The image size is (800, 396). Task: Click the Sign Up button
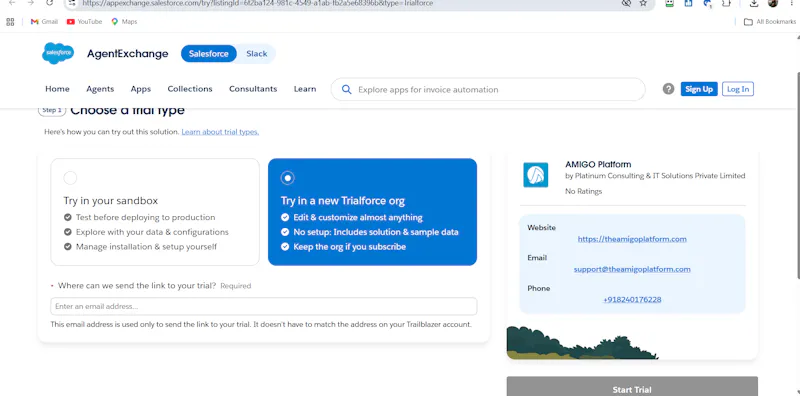pos(699,89)
